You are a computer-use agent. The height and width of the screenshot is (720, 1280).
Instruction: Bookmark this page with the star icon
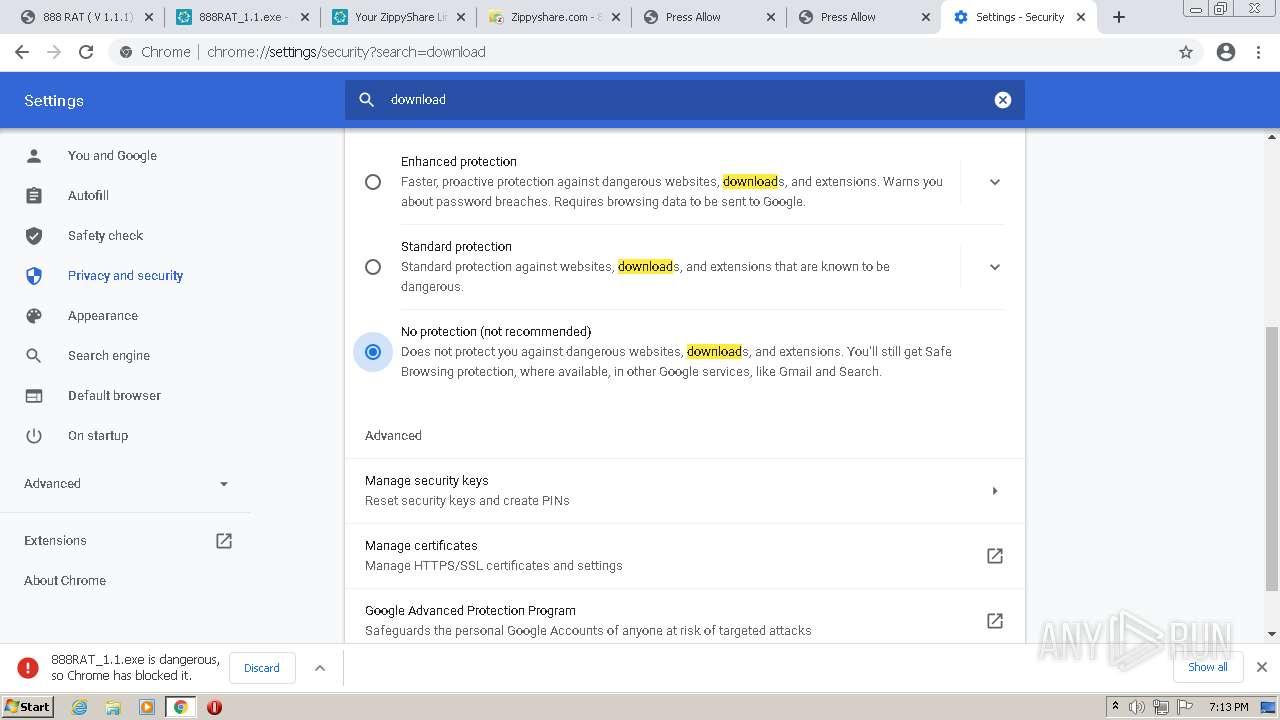[1186, 52]
